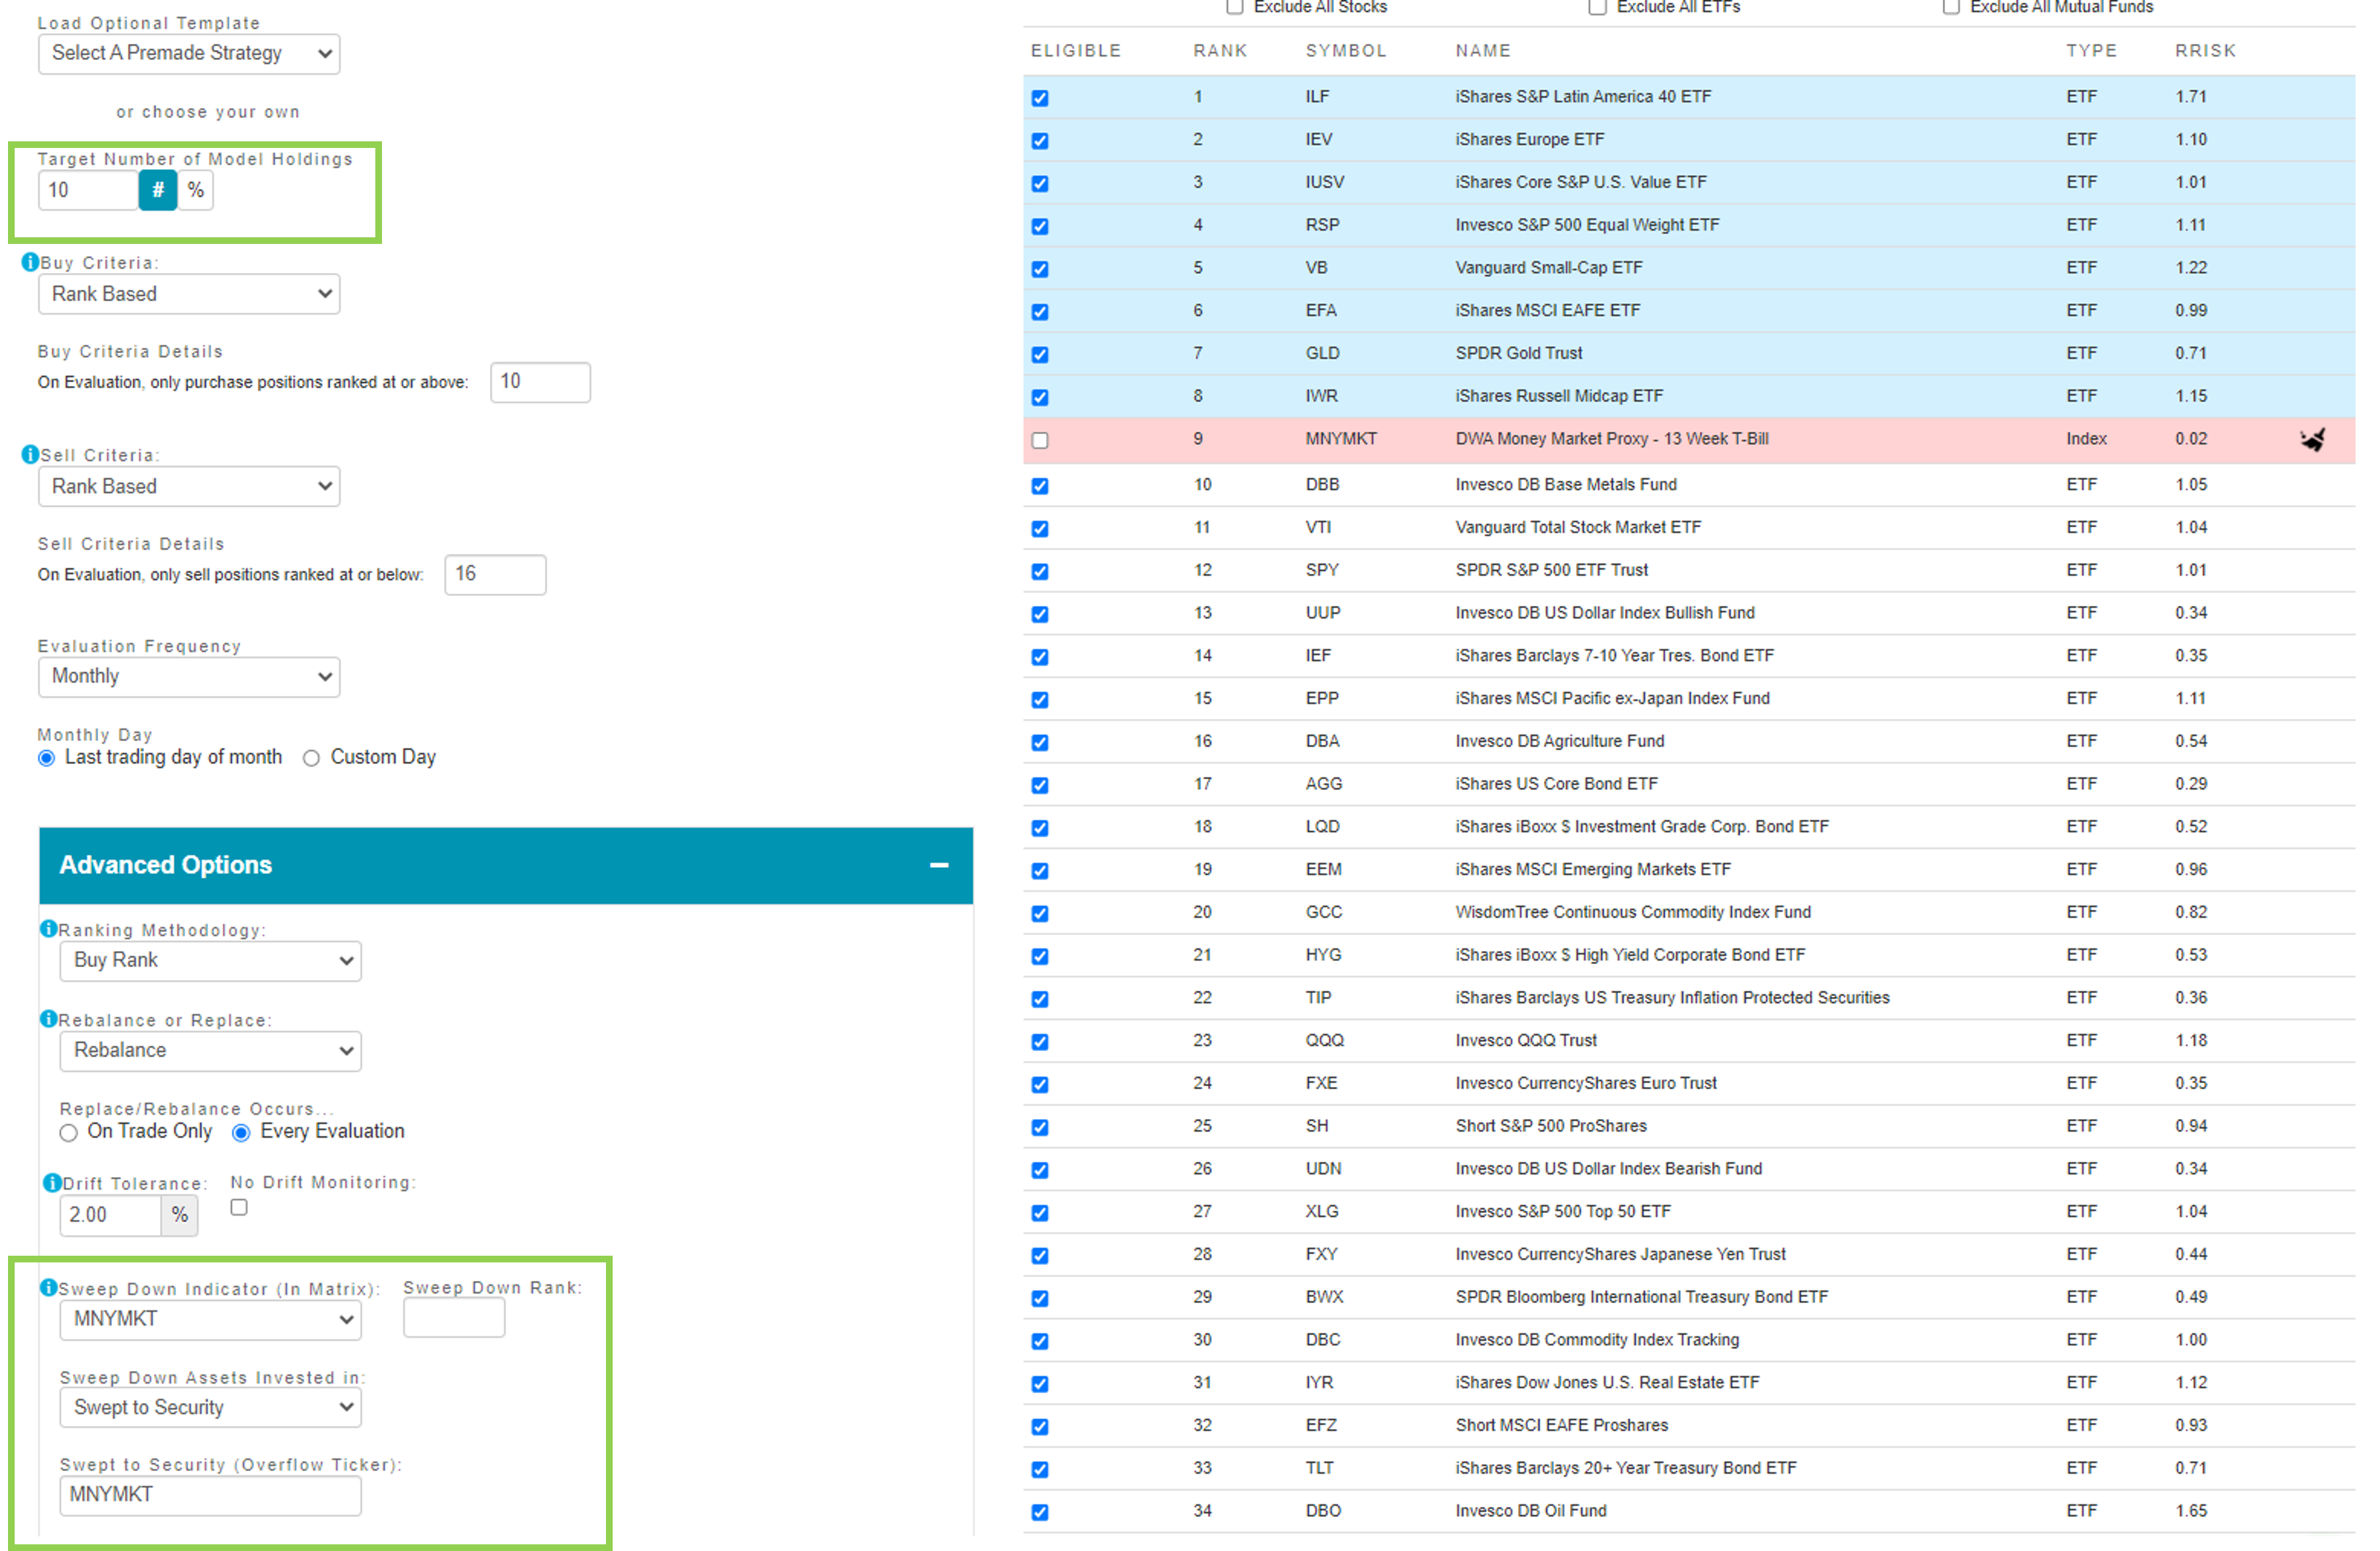Open the Buy Criteria info icon
This screenshot has width=2380, height=1551.
tap(30, 262)
